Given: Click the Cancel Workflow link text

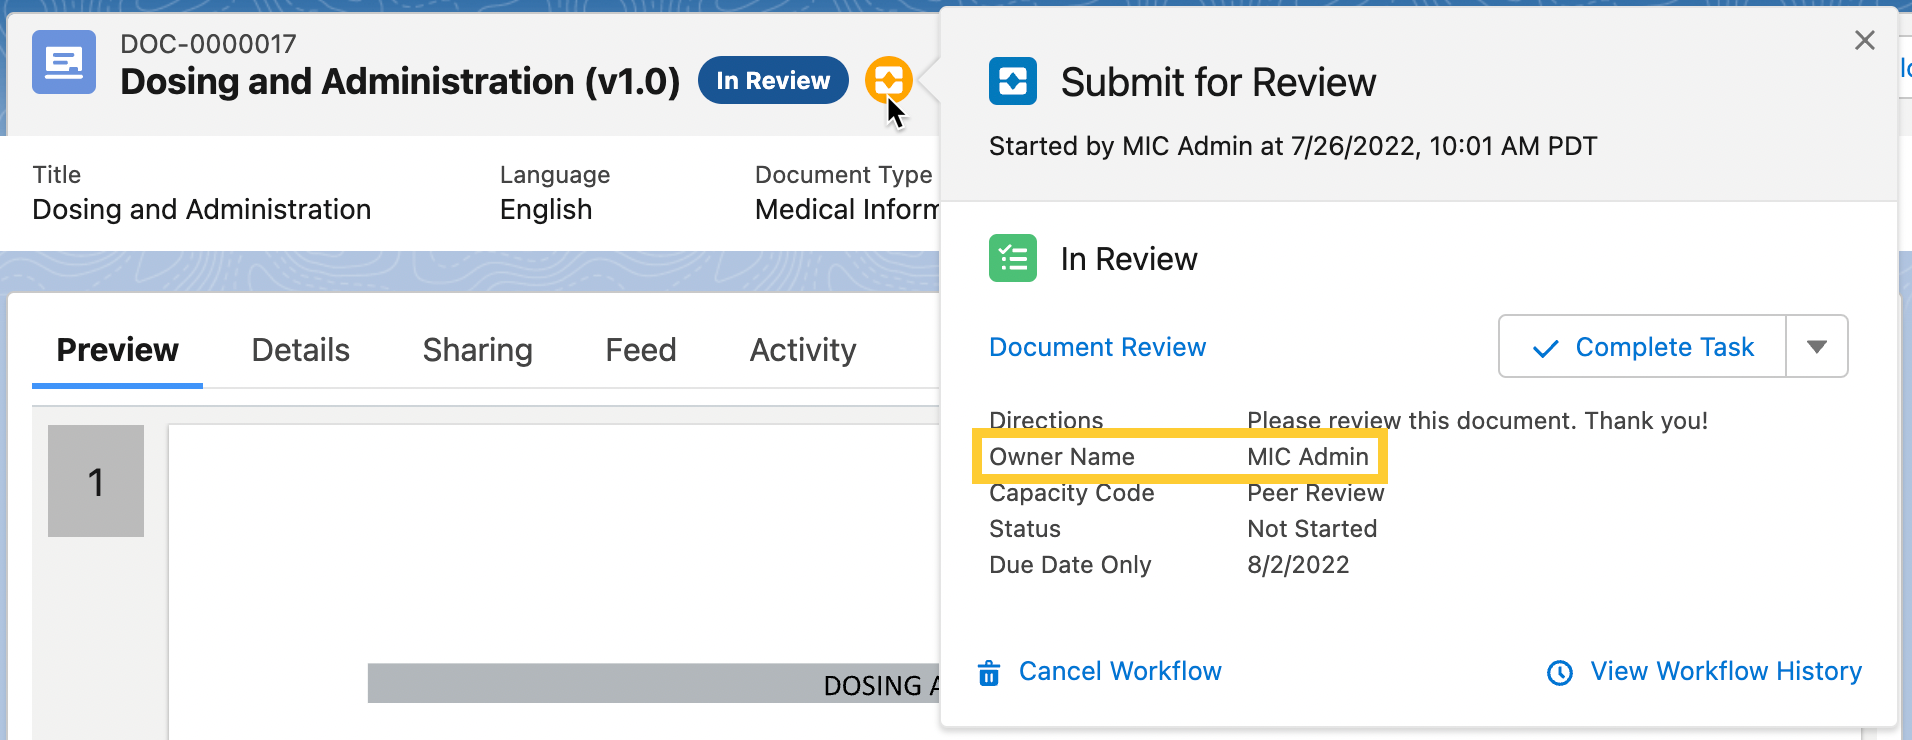Looking at the screenshot, I should tap(1119, 671).
